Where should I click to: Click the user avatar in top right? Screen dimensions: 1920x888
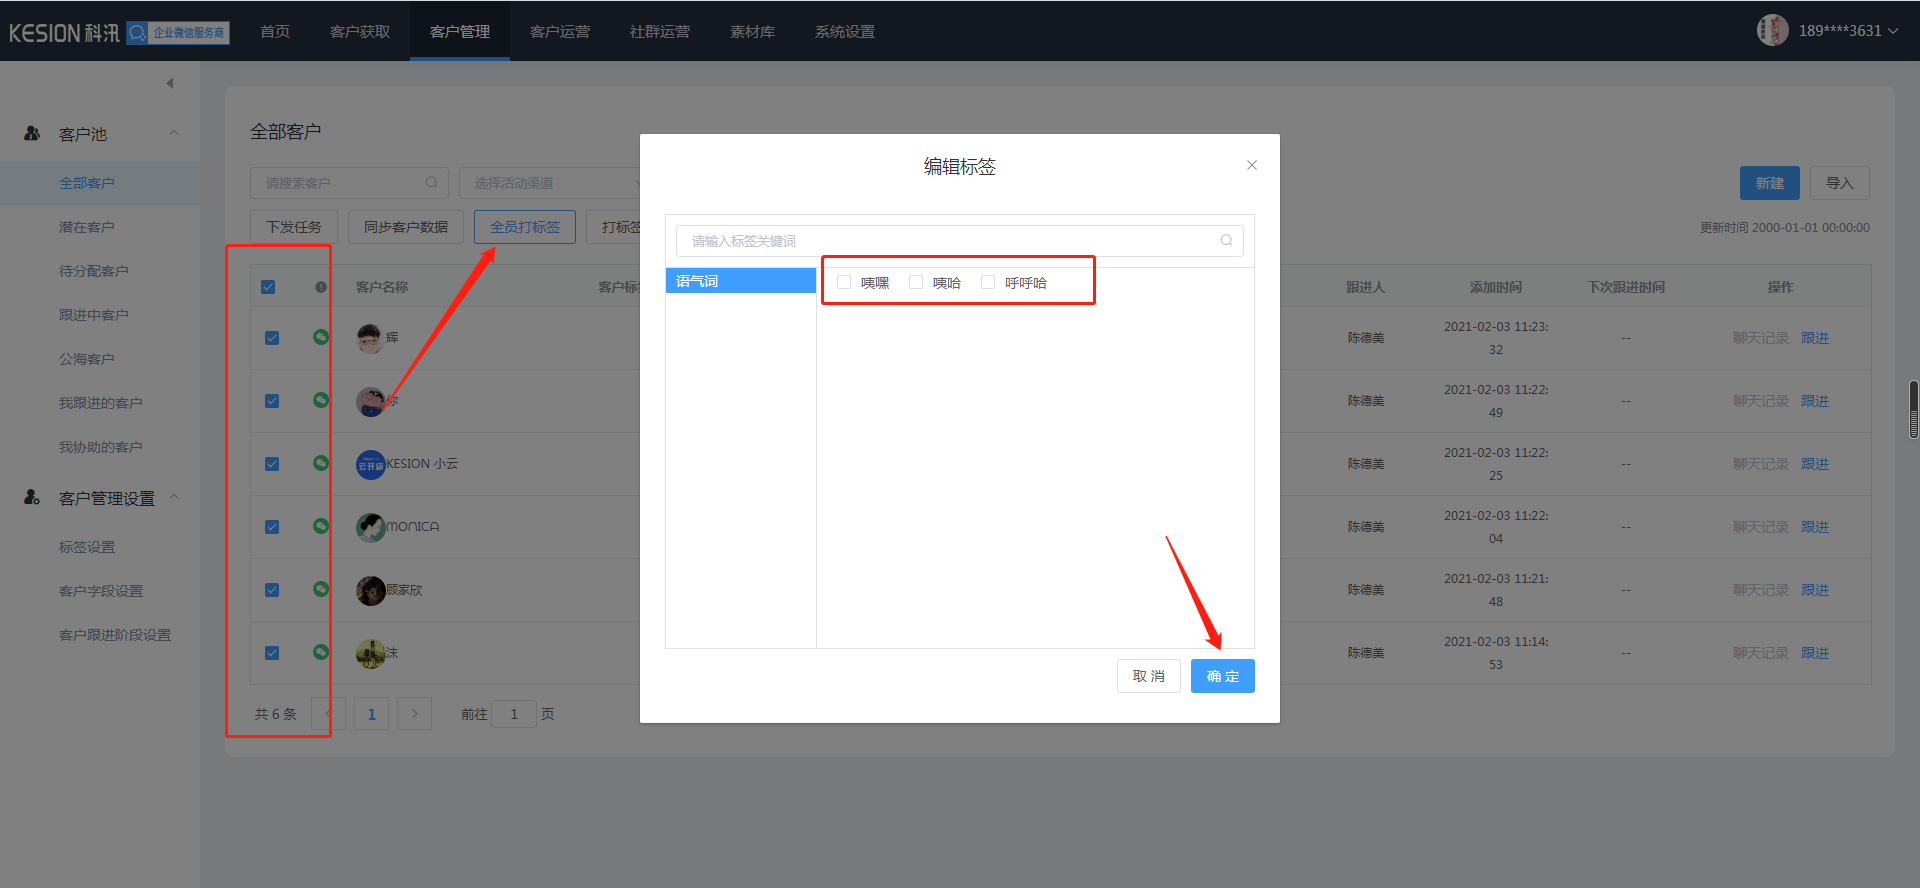[x=1772, y=30]
